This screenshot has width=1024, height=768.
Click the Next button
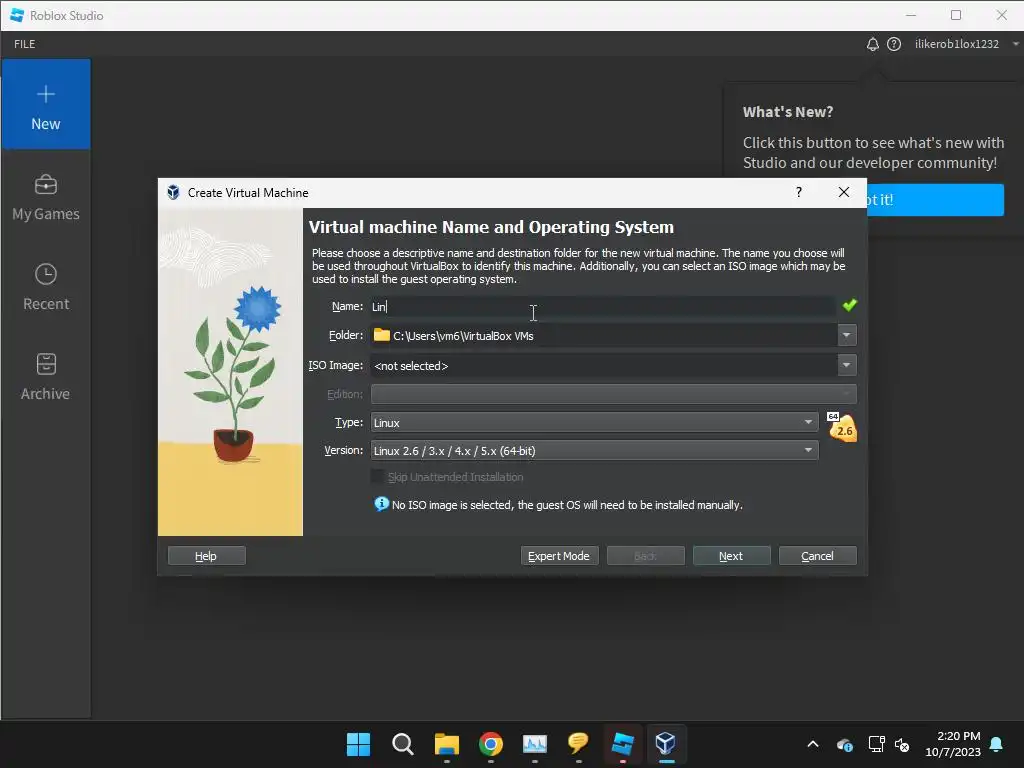click(x=731, y=556)
